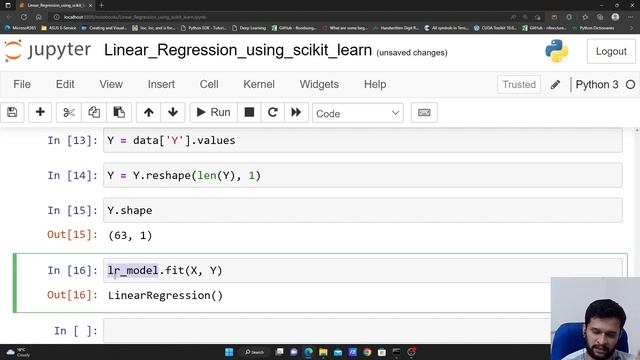640x360 pixels.
Task: Open the Widgets menu
Action: coord(319,84)
